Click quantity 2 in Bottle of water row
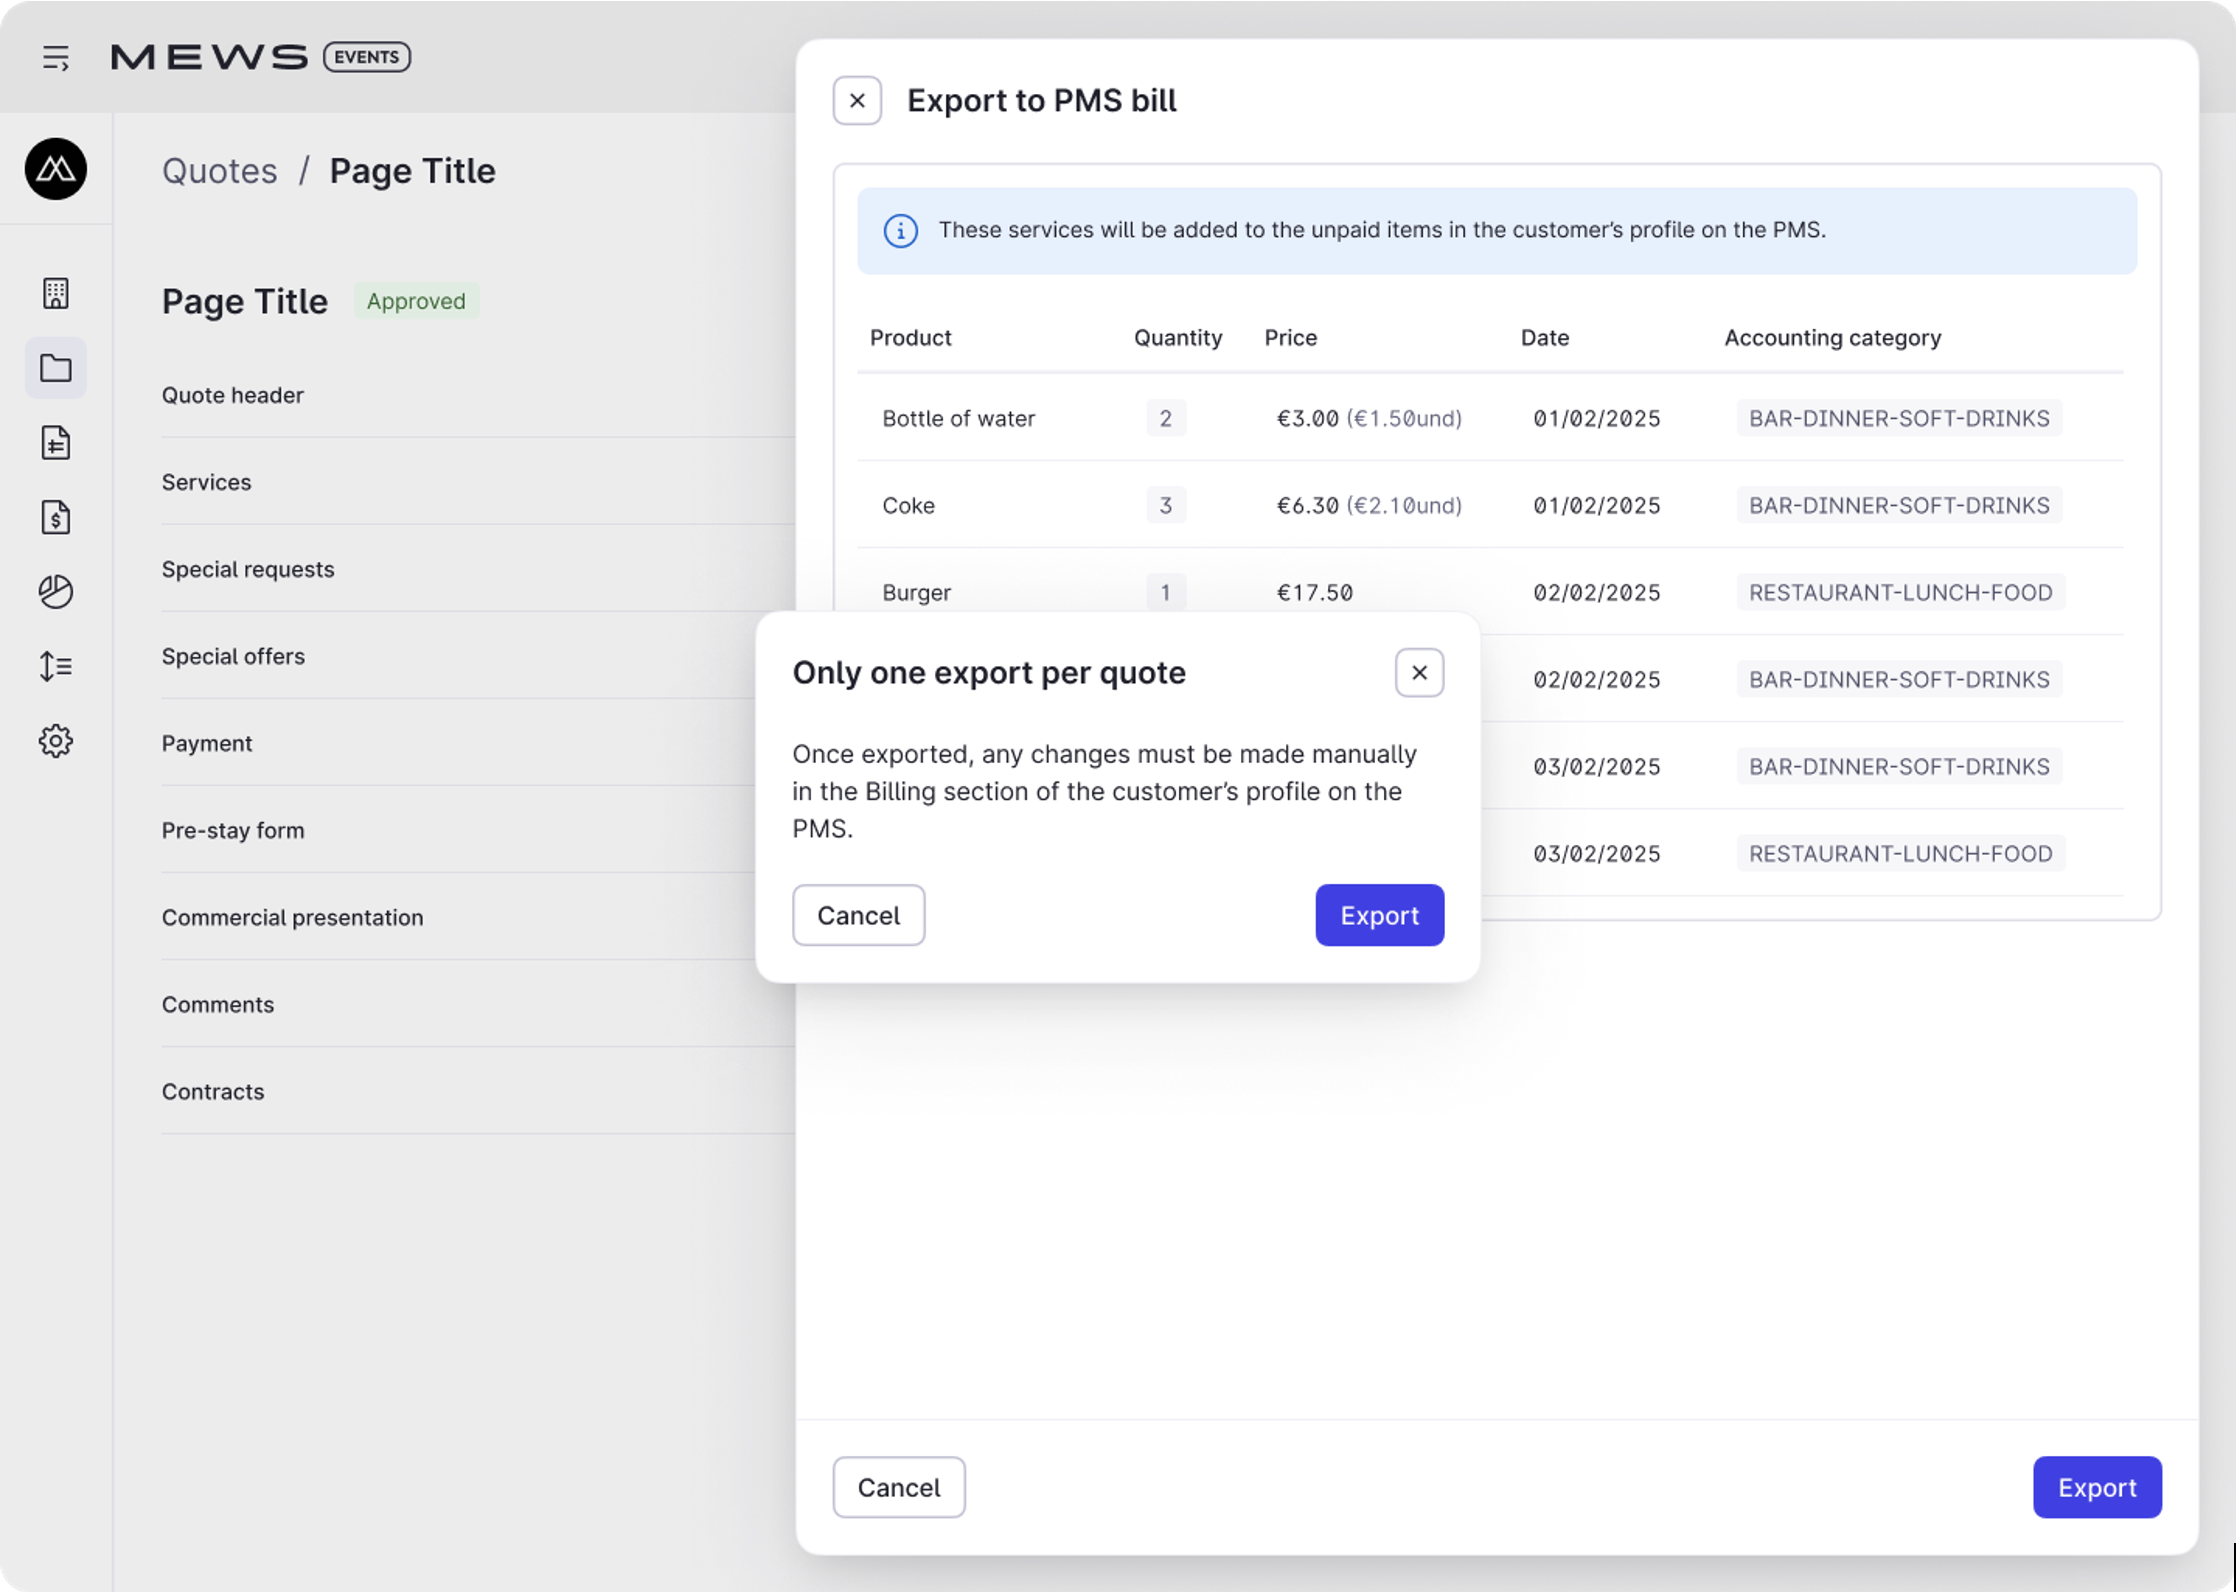 click(x=1165, y=418)
